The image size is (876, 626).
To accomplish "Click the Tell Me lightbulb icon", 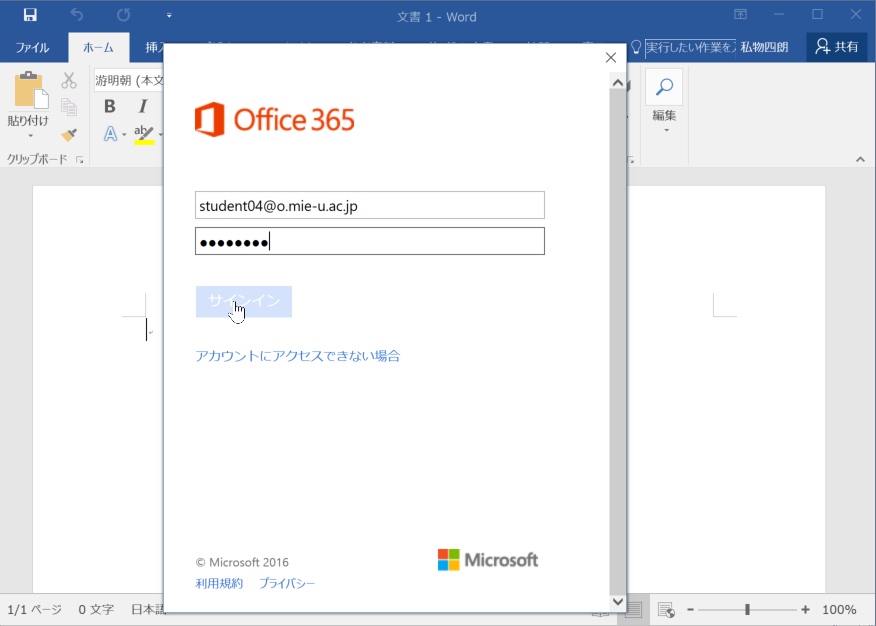I will pyautogui.click(x=636, y=47).
